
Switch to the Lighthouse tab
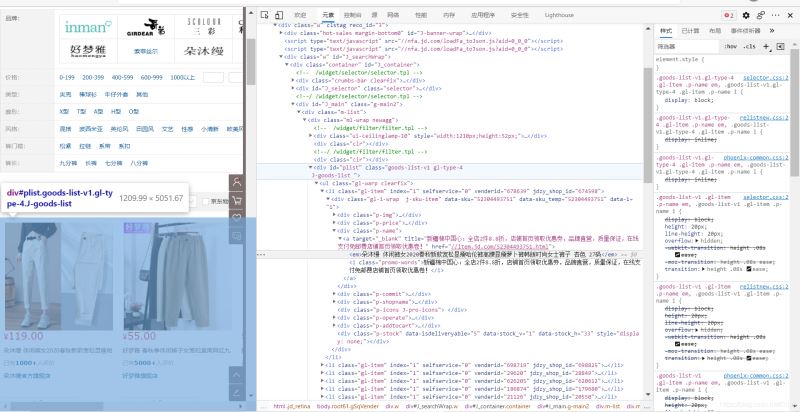click(559, 15)
